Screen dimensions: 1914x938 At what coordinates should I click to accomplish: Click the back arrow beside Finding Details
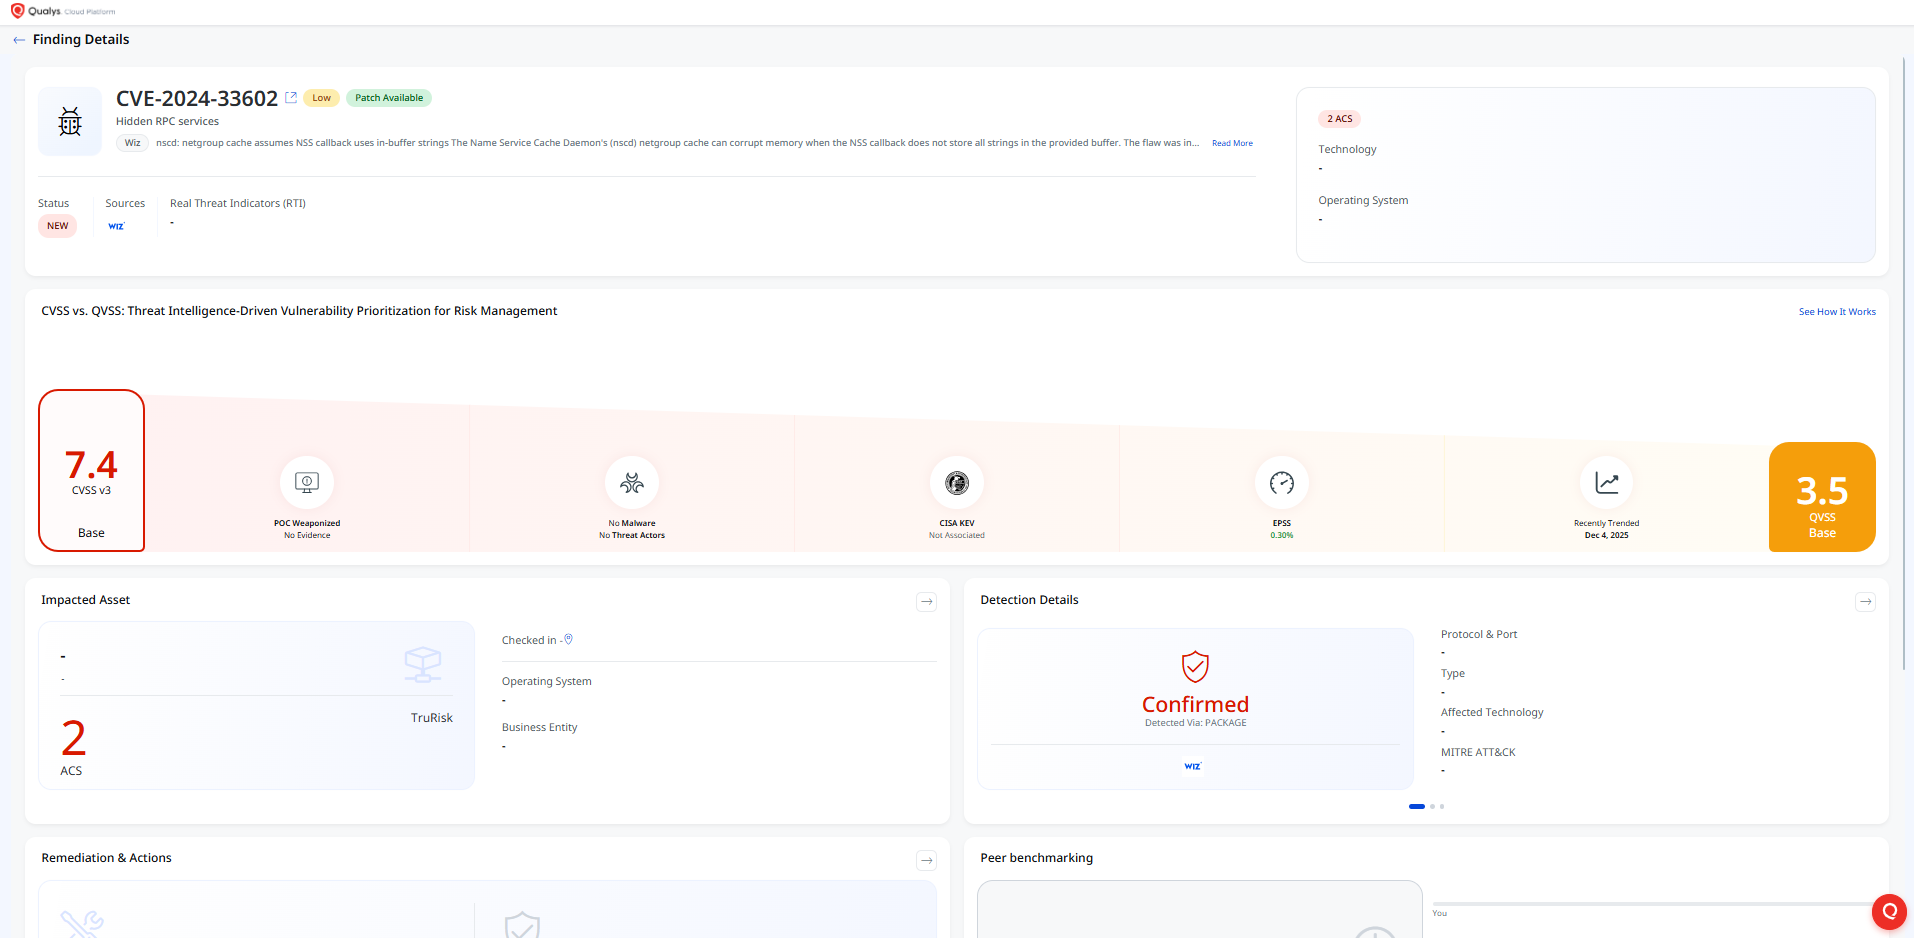click(19, 40)
